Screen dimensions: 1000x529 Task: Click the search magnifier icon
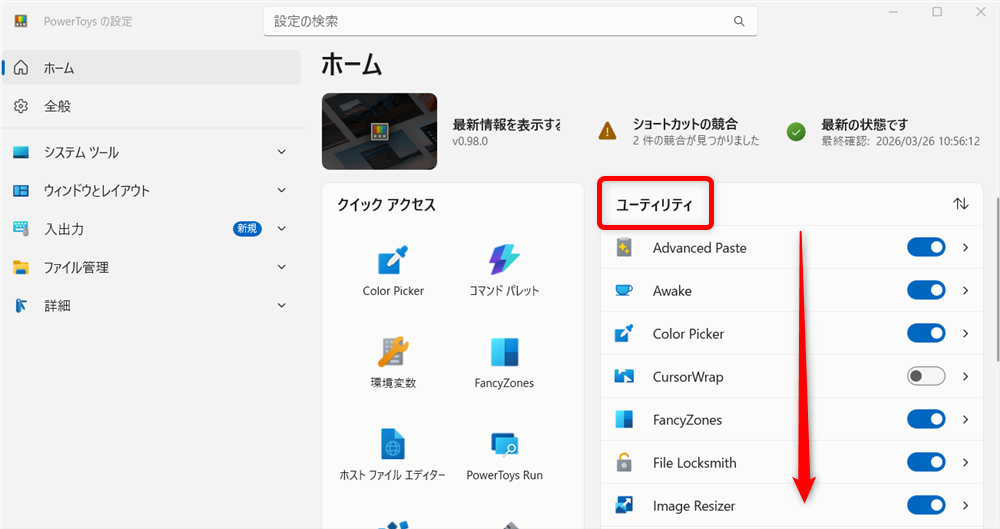point(739,21)
